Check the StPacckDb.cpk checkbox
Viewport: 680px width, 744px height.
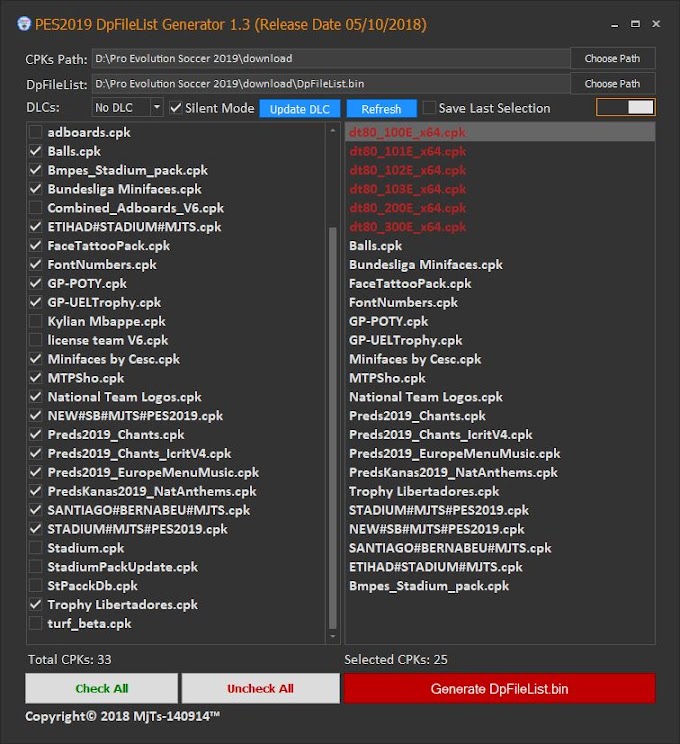click(36, 586)
